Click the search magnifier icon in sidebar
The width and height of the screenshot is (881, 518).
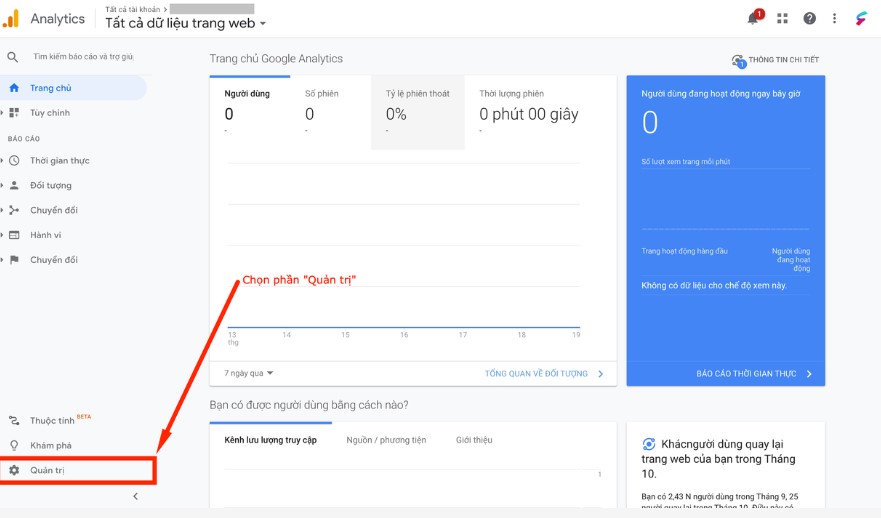[x=12, y=57]
